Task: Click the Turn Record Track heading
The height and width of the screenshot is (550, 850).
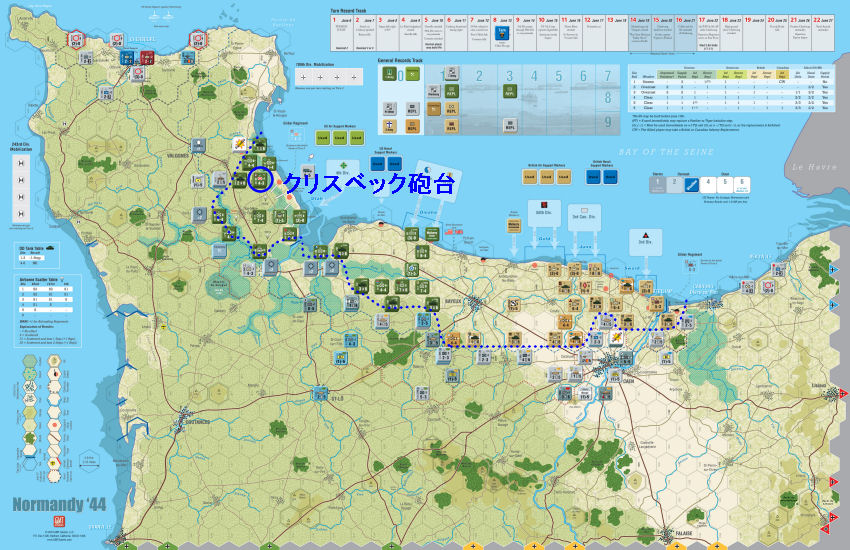Action: [x=349, y=10]
